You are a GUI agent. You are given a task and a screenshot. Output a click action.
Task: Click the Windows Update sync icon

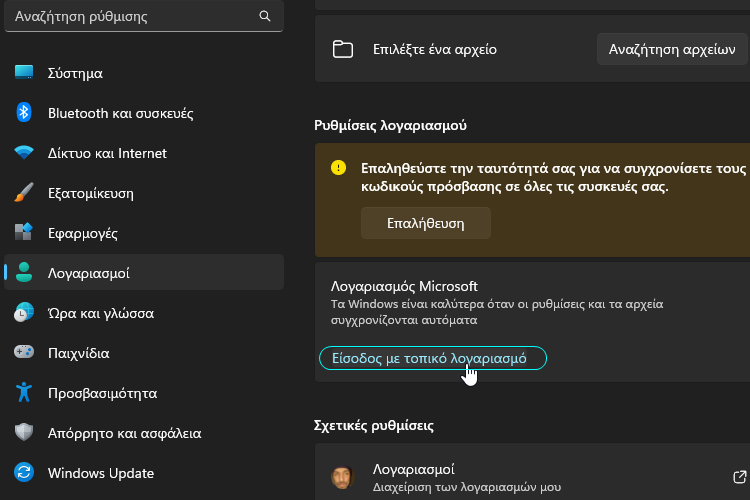(x=24, y=472)
